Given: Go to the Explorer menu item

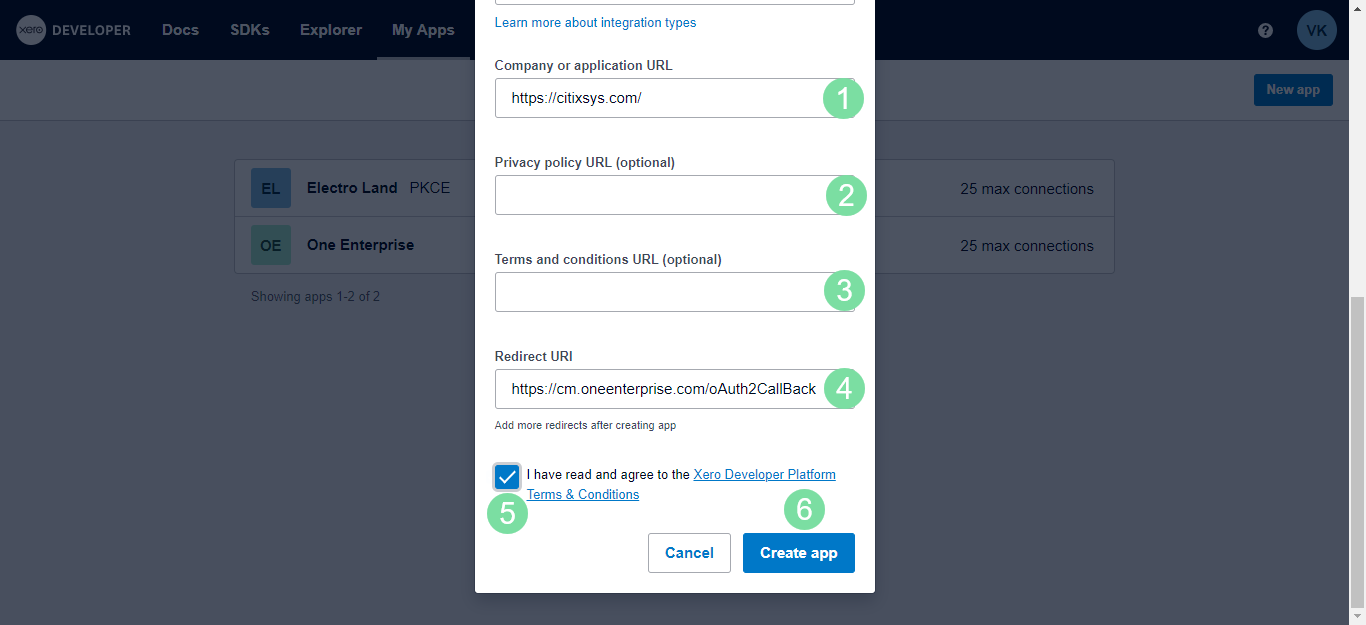Looking at the screenshot, I should click(x=330, y=30).
